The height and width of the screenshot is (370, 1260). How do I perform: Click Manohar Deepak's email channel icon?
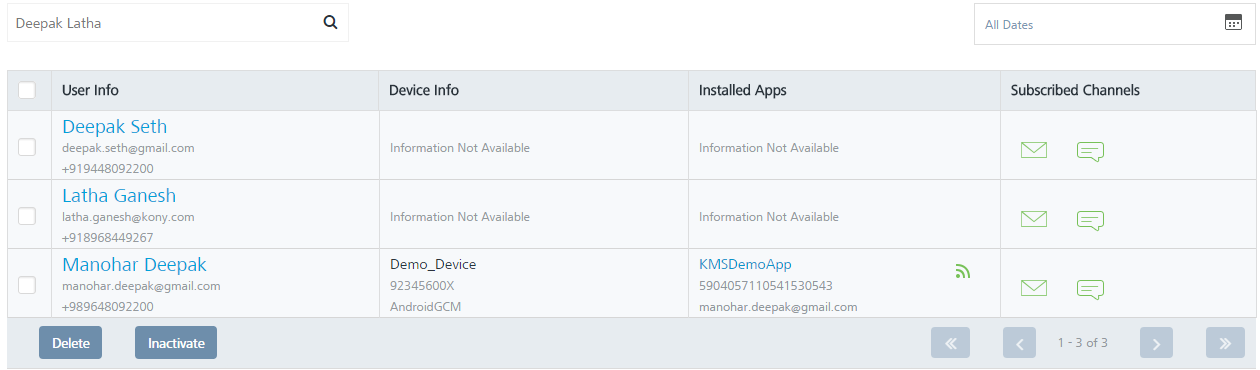coord(1034,288)
